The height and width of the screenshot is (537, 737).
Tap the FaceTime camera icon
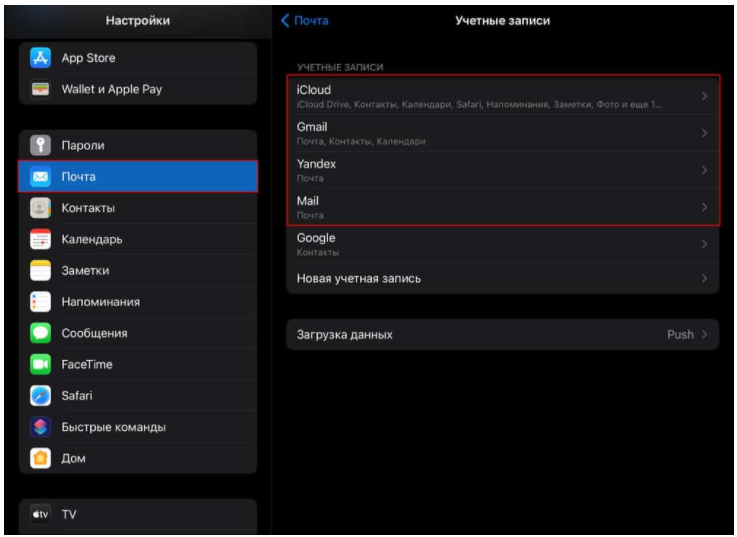tap(40, 365)
